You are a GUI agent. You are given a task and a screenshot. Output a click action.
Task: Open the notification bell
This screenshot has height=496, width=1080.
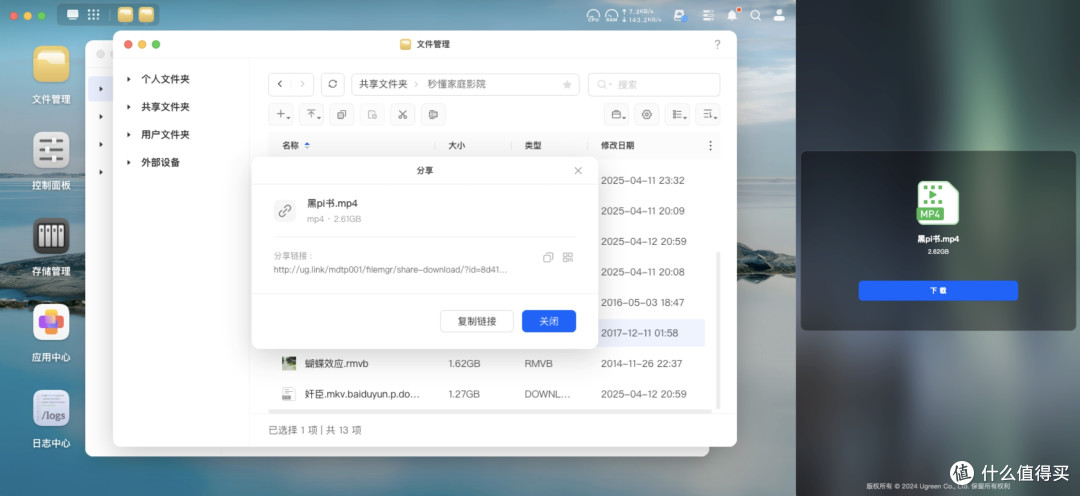click(733, 15)
